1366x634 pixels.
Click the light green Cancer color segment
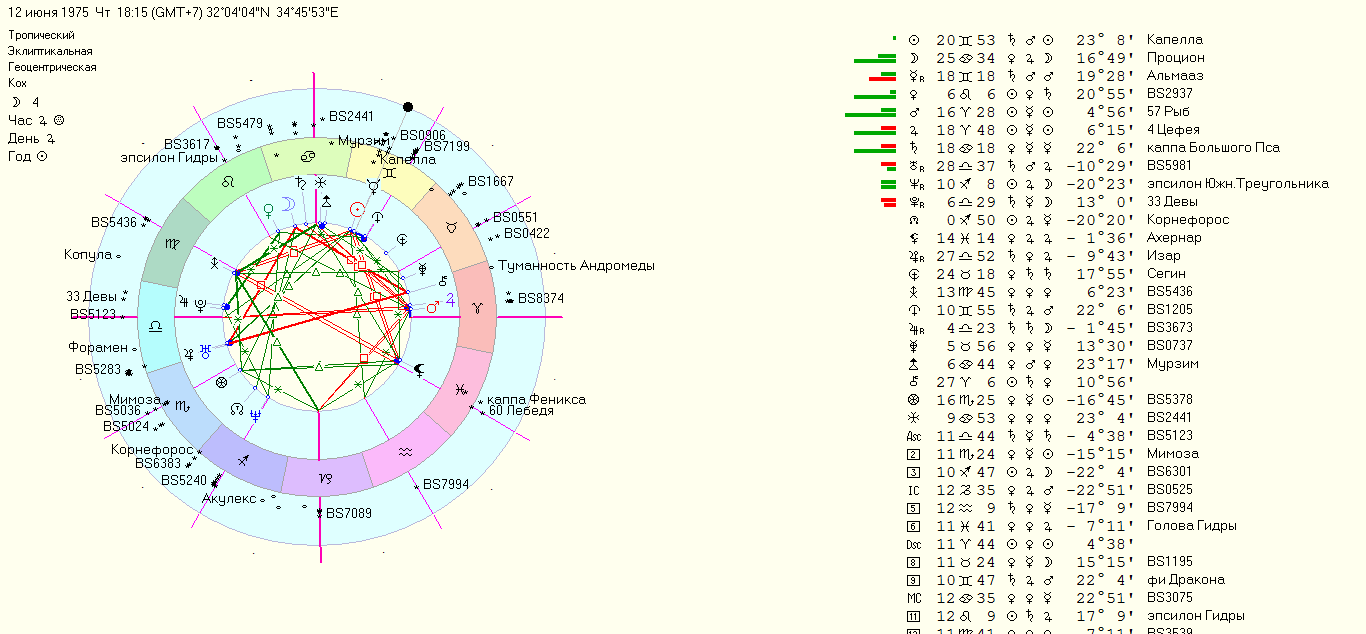point(304,159)
